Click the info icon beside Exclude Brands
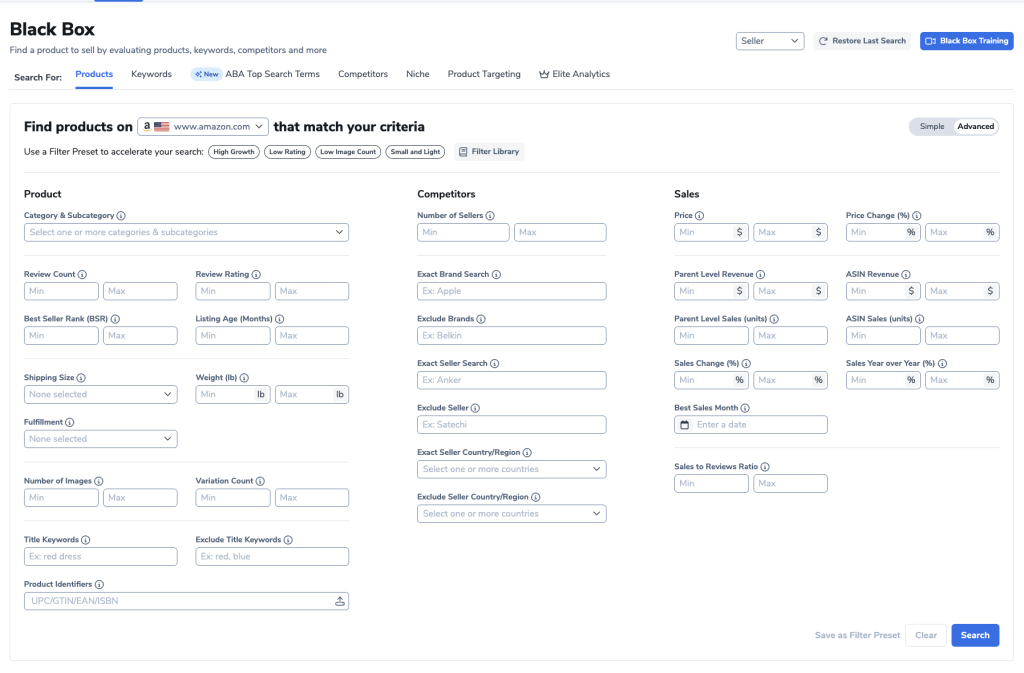This screenshot has width=1024, height=673. click(481, 319)
